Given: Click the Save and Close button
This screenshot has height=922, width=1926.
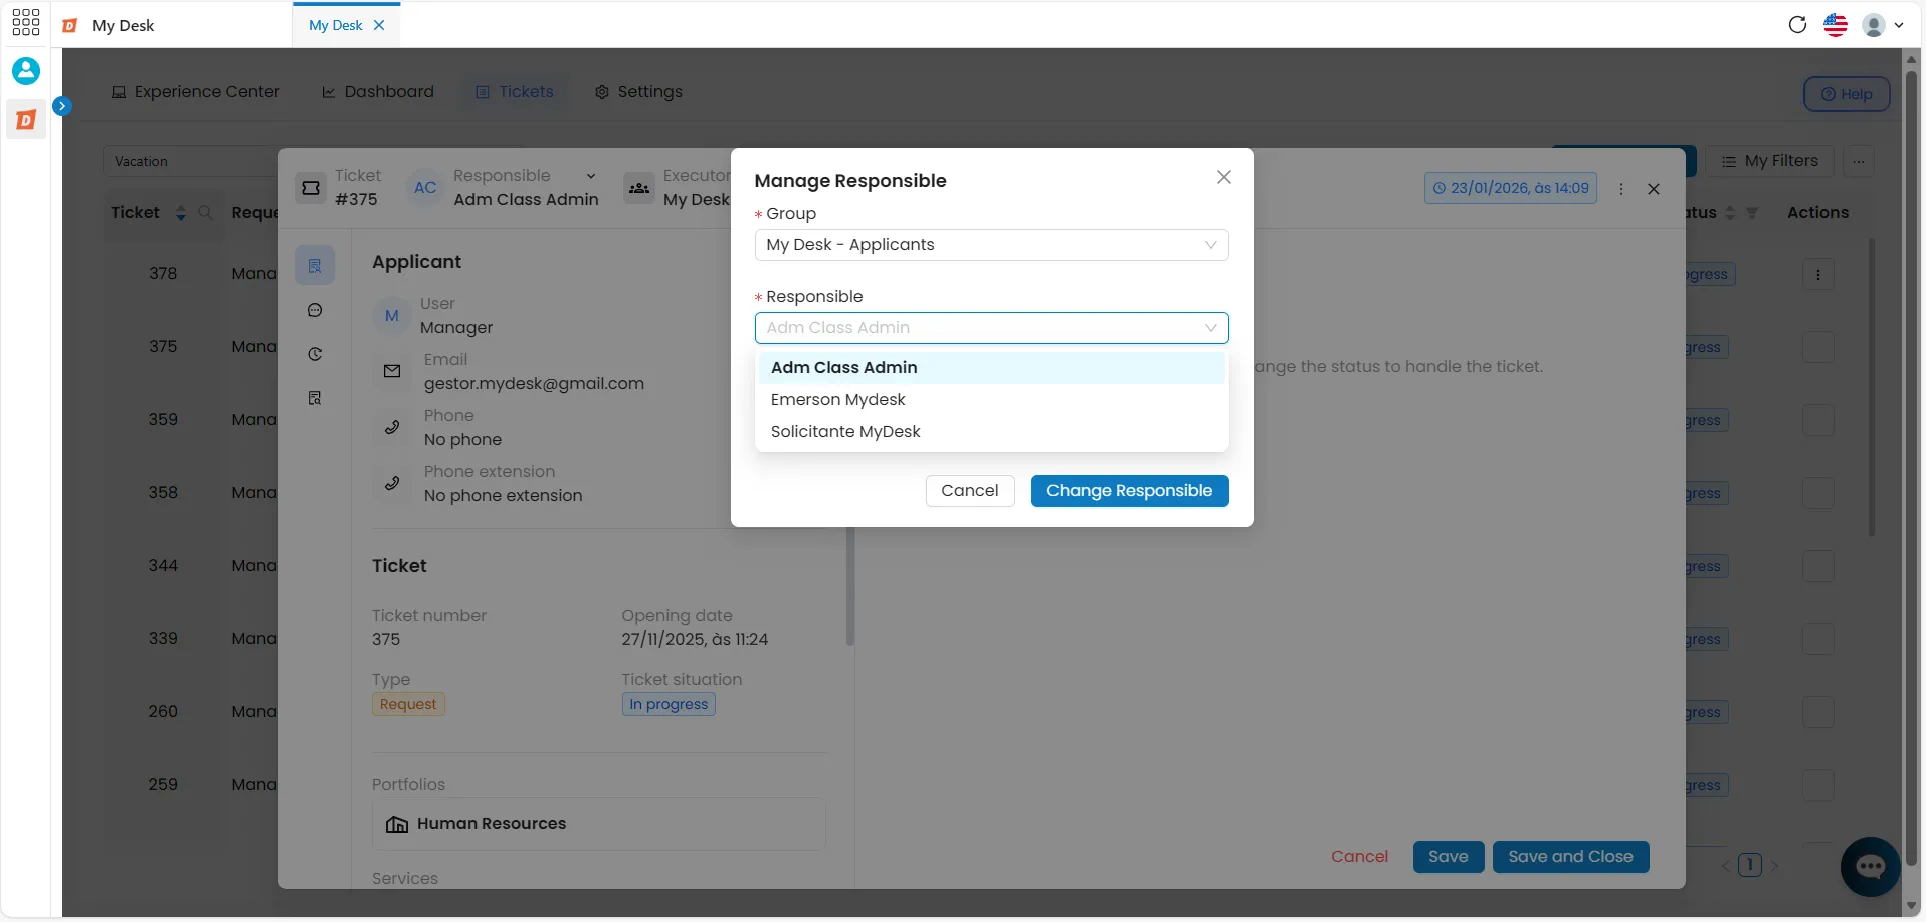Looking at the screenshot, I should click(x=1571, y=857).
